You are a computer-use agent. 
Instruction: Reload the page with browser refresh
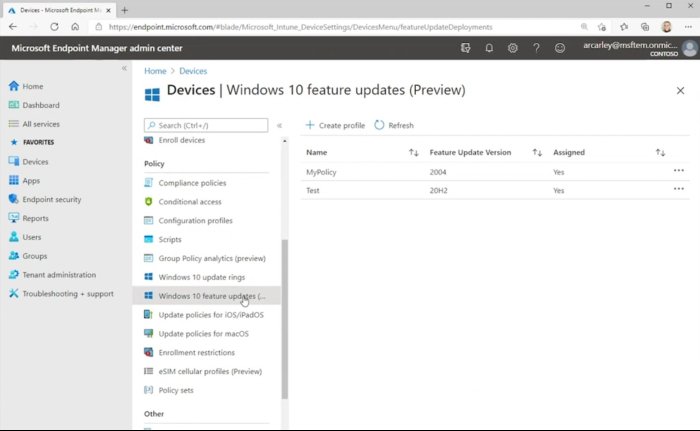(54, 27)
